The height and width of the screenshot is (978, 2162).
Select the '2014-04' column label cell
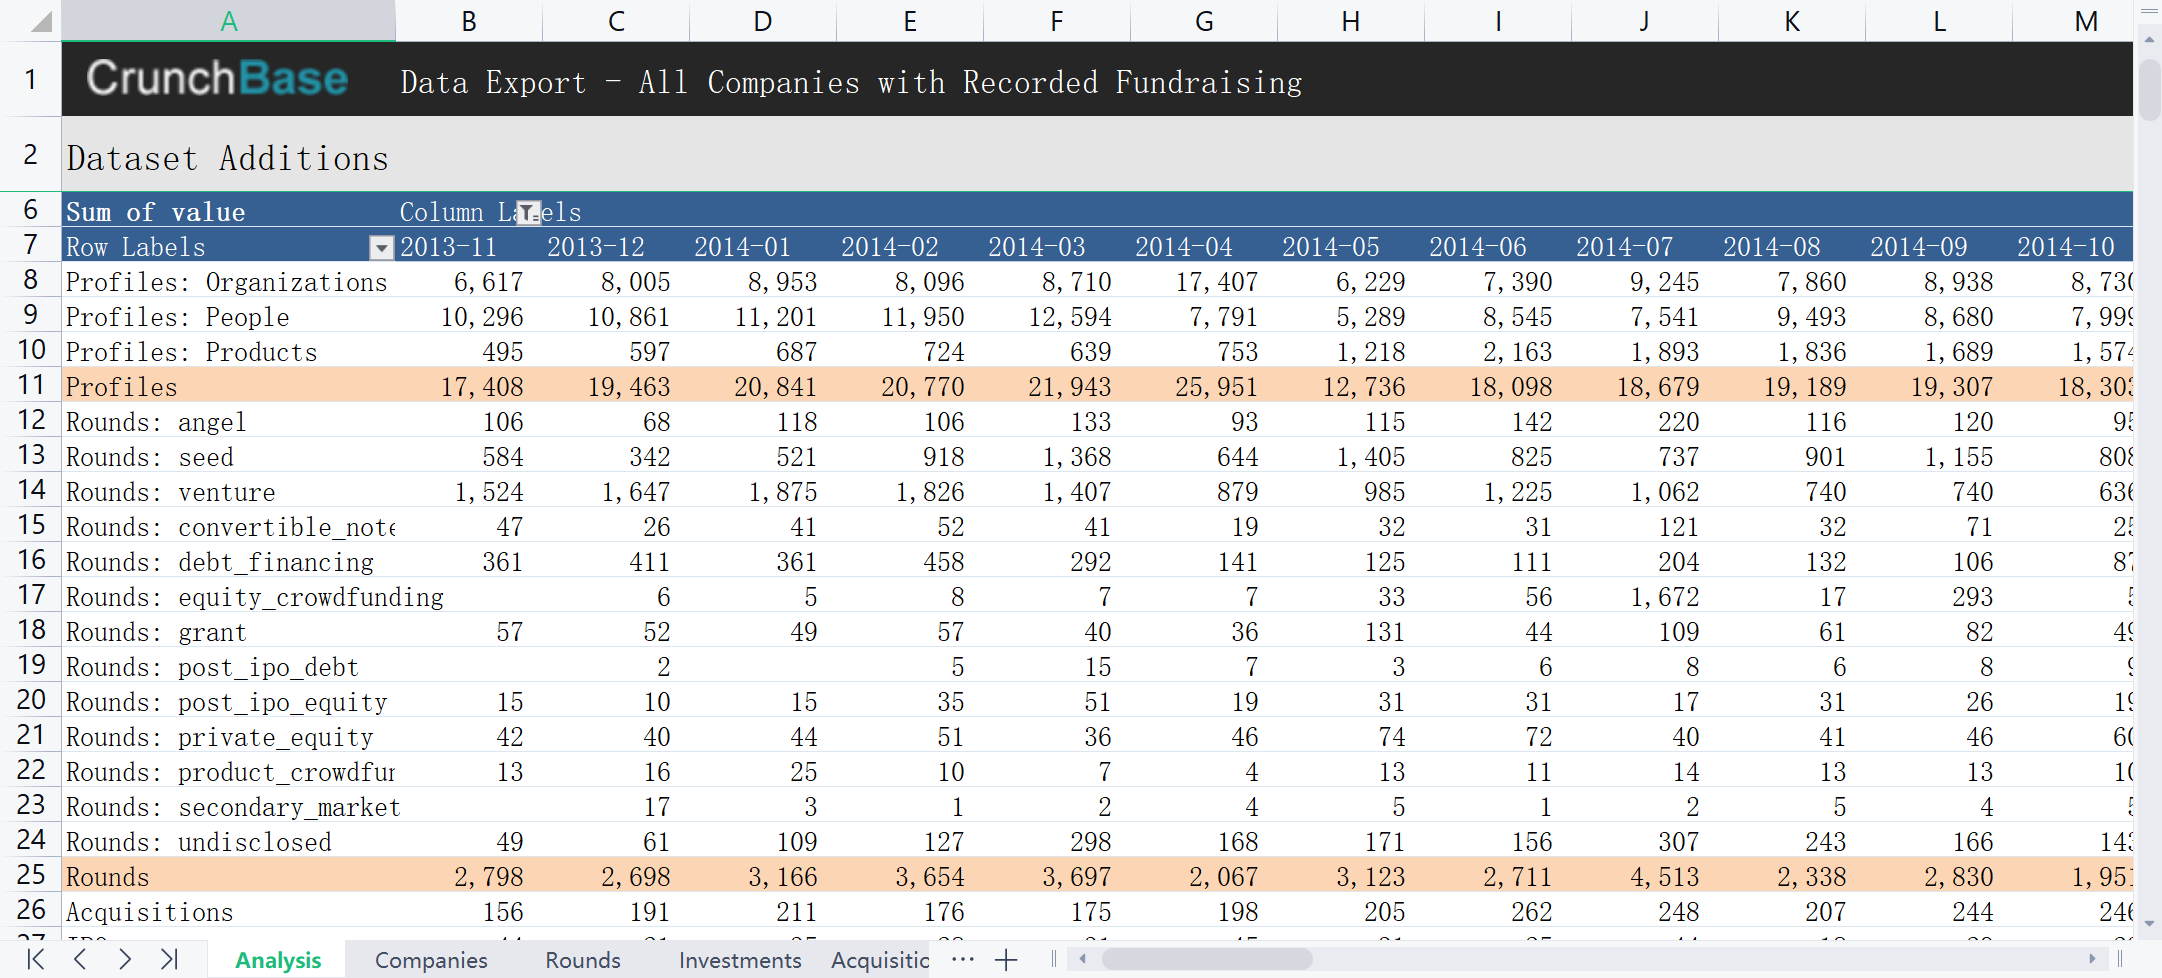(1204, 247)
